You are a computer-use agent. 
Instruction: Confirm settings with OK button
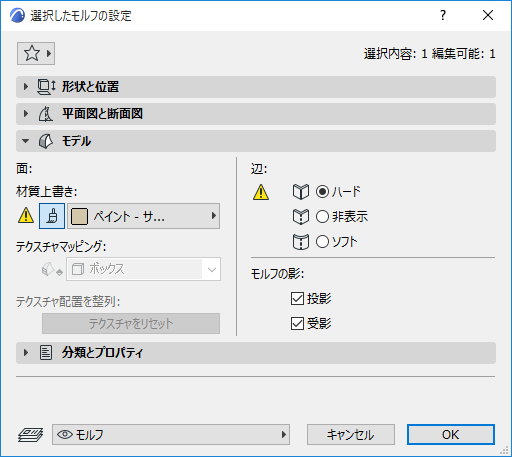point(451,435)
